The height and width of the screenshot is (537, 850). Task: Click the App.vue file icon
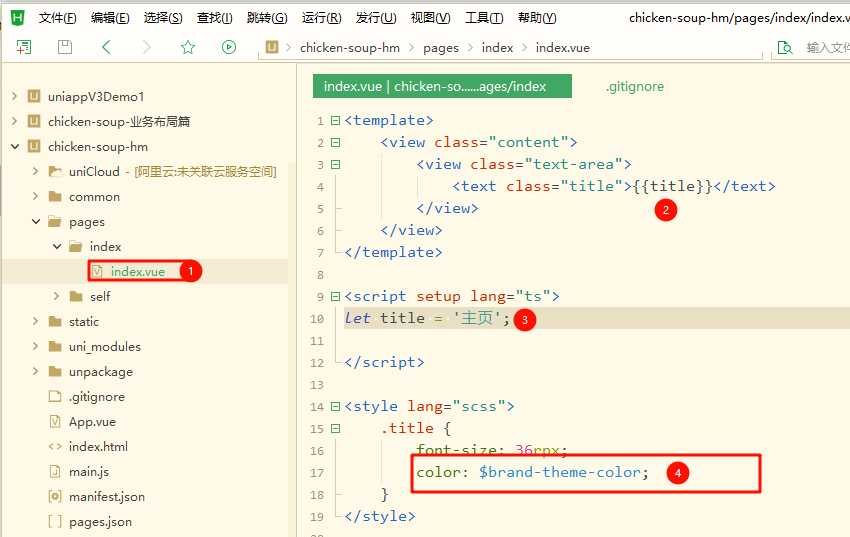55,421
